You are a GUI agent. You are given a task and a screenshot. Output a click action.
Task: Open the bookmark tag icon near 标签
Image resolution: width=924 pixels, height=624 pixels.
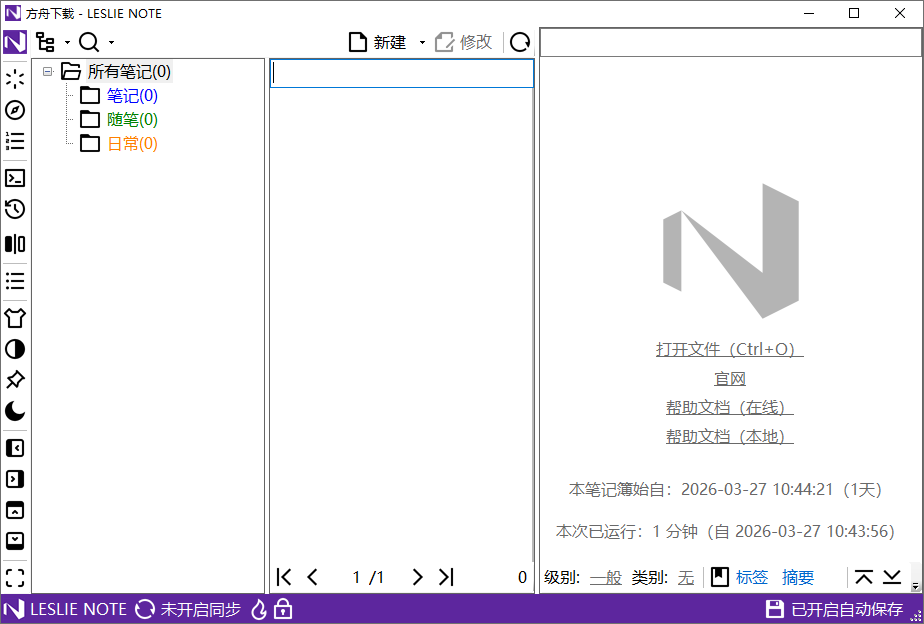pos(717,577)
